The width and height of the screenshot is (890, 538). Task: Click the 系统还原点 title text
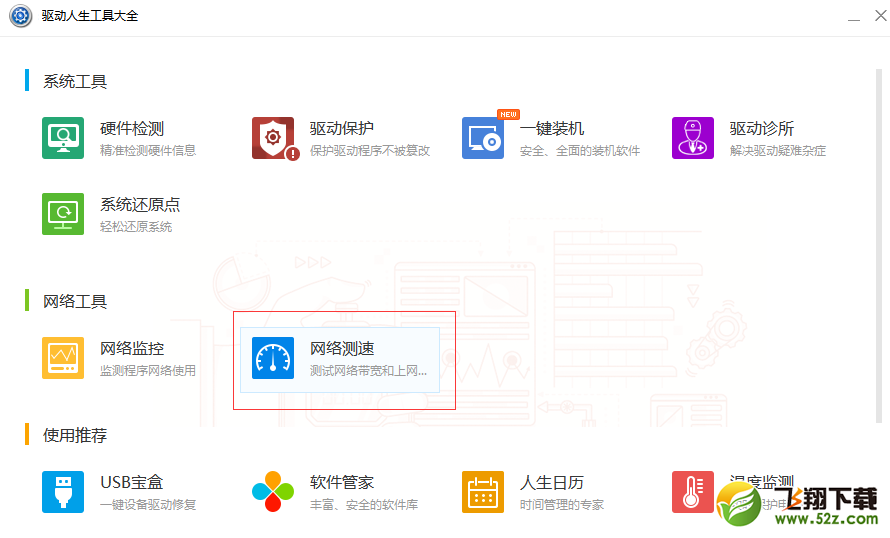(x=140, y=205)
